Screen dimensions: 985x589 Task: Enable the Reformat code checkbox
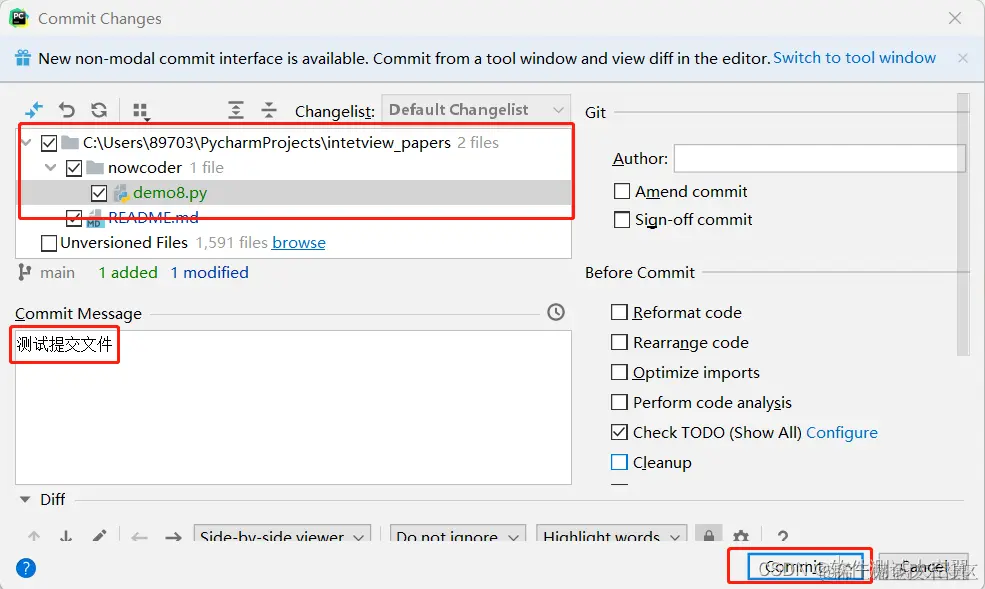pyautogui.click(x=619, y=312)
